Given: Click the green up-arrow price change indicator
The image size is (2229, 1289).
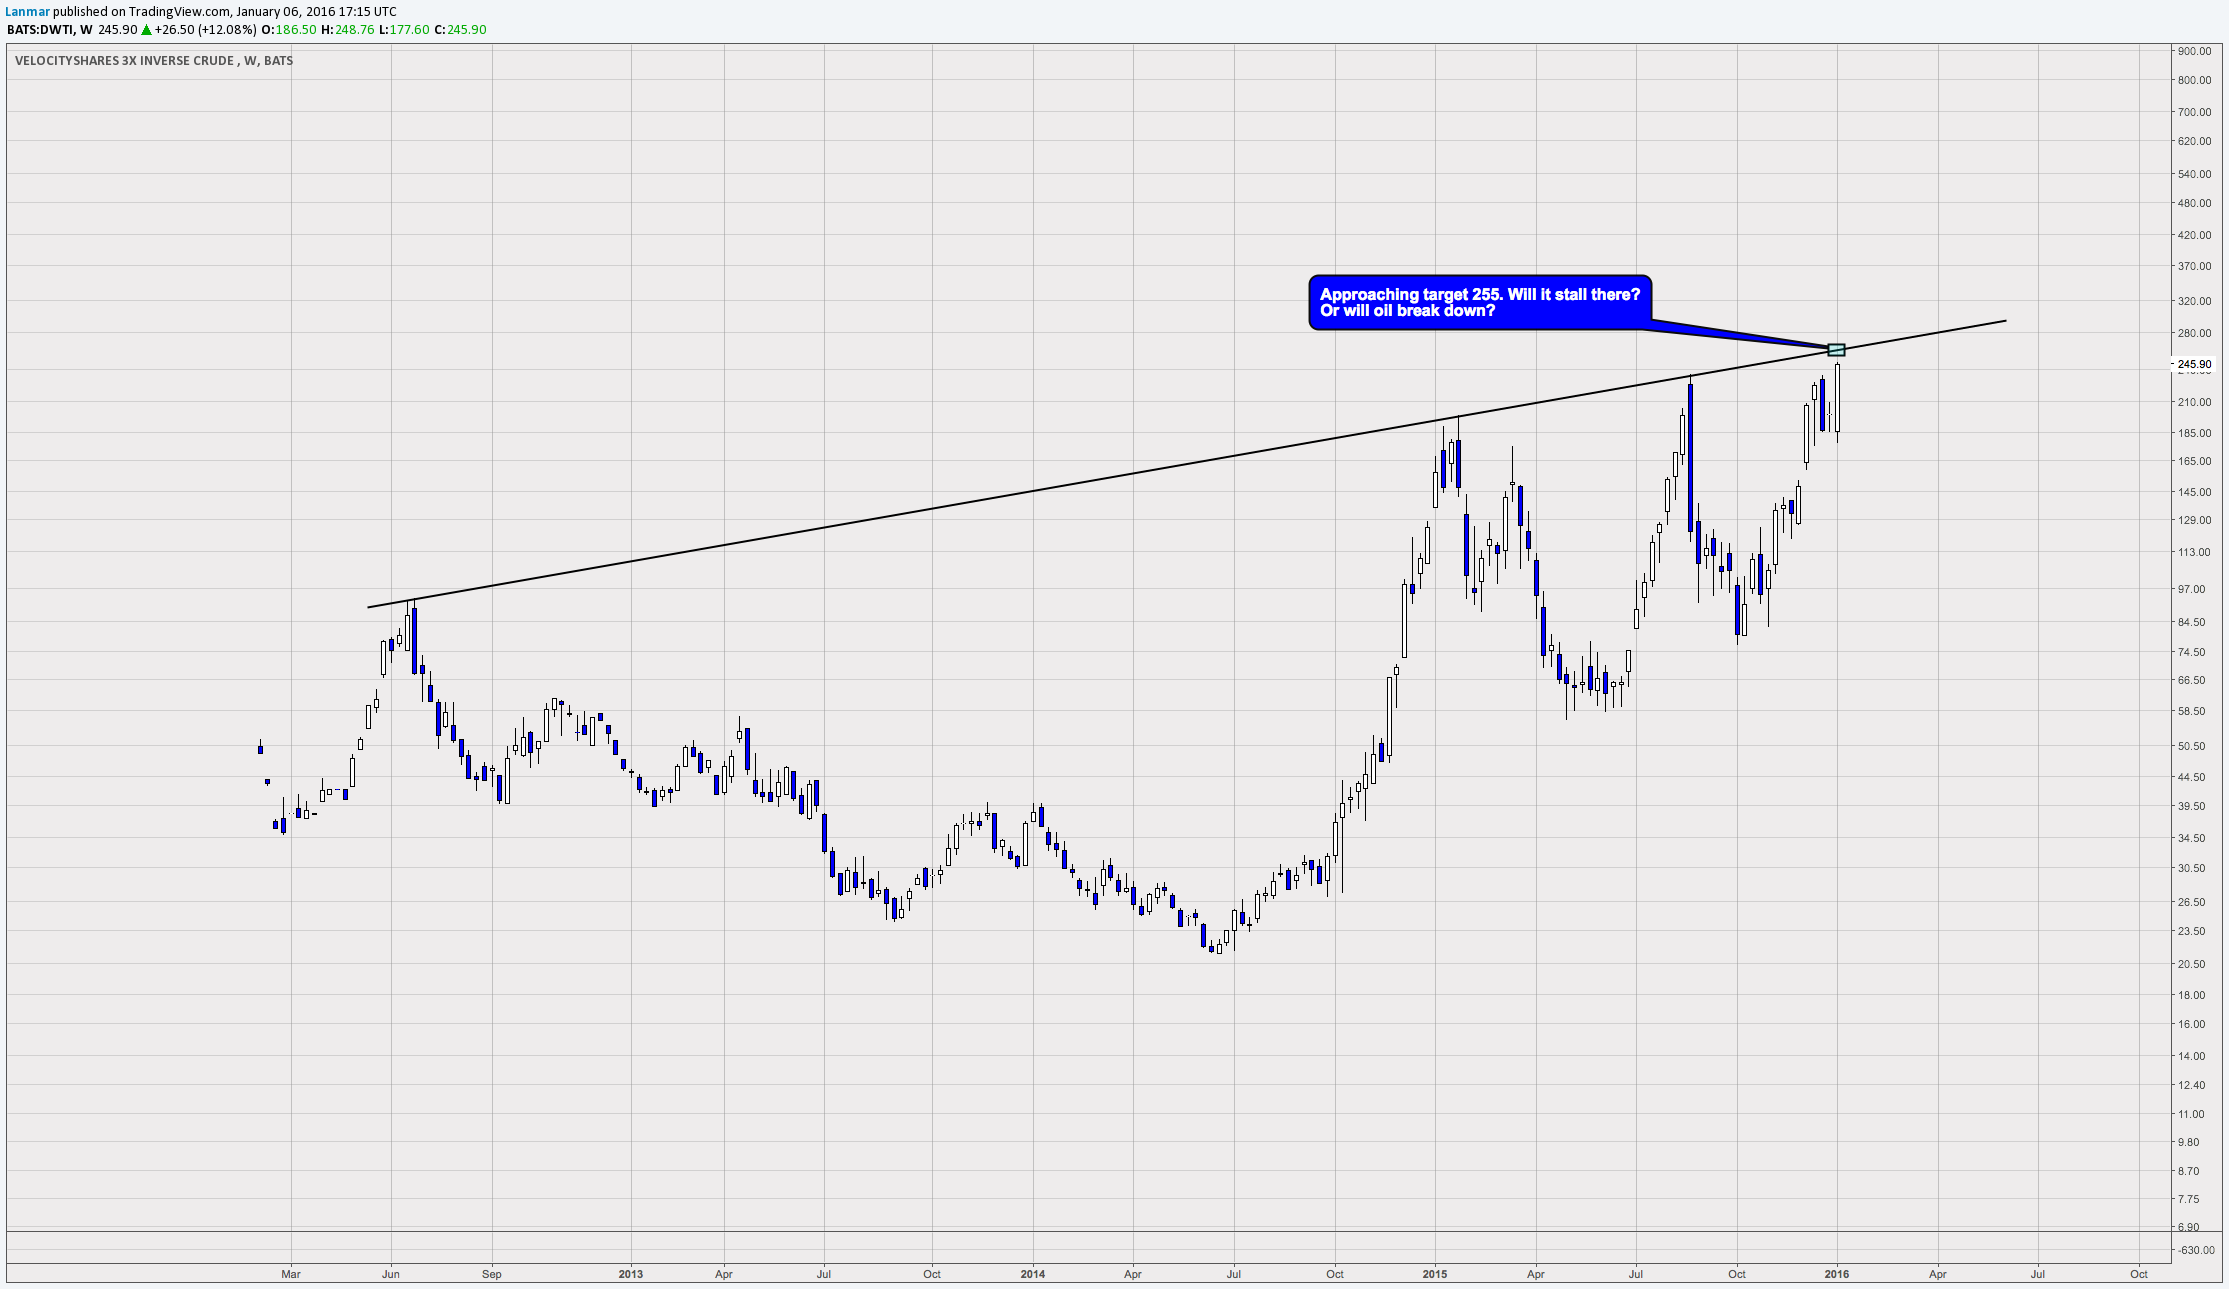Looking at the screenshot, I should point(146,30).
